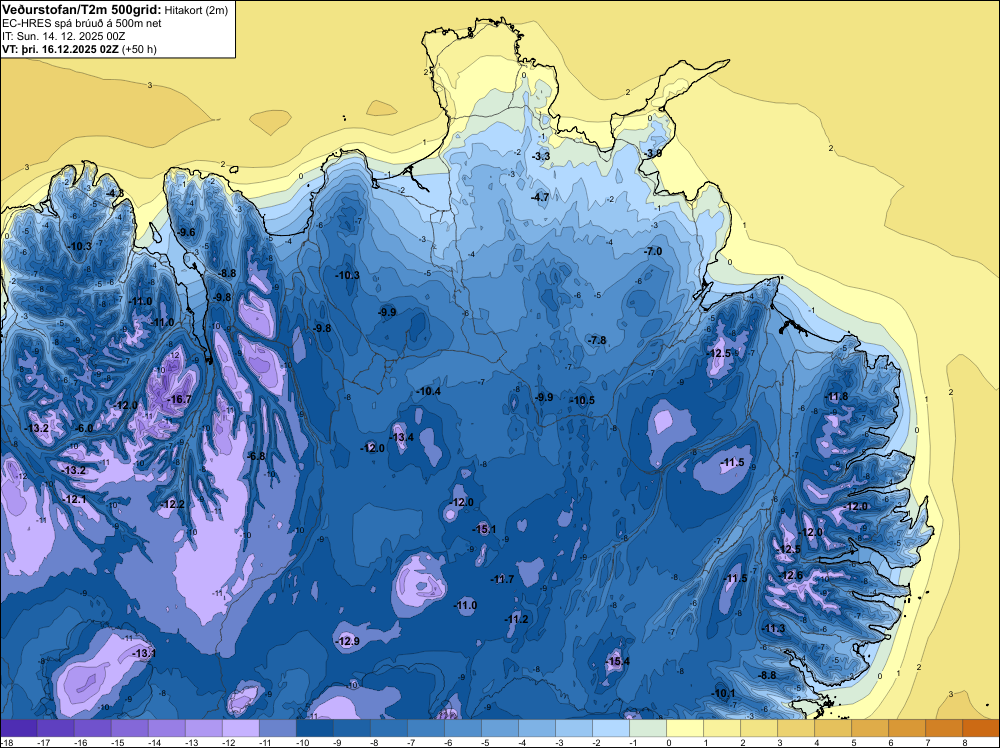Select the 6 legend color segment
1000x748 pixels.
click(x=906, y=728)
